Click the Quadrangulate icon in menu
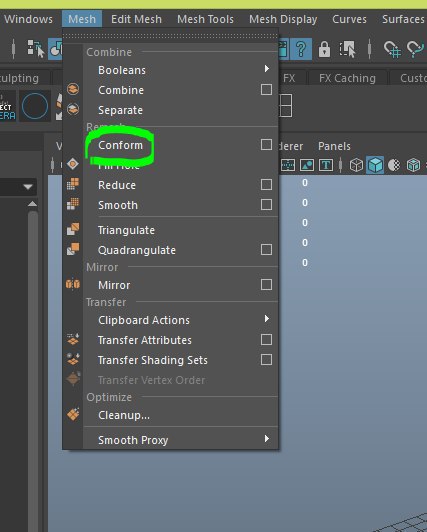 (73, 249)
